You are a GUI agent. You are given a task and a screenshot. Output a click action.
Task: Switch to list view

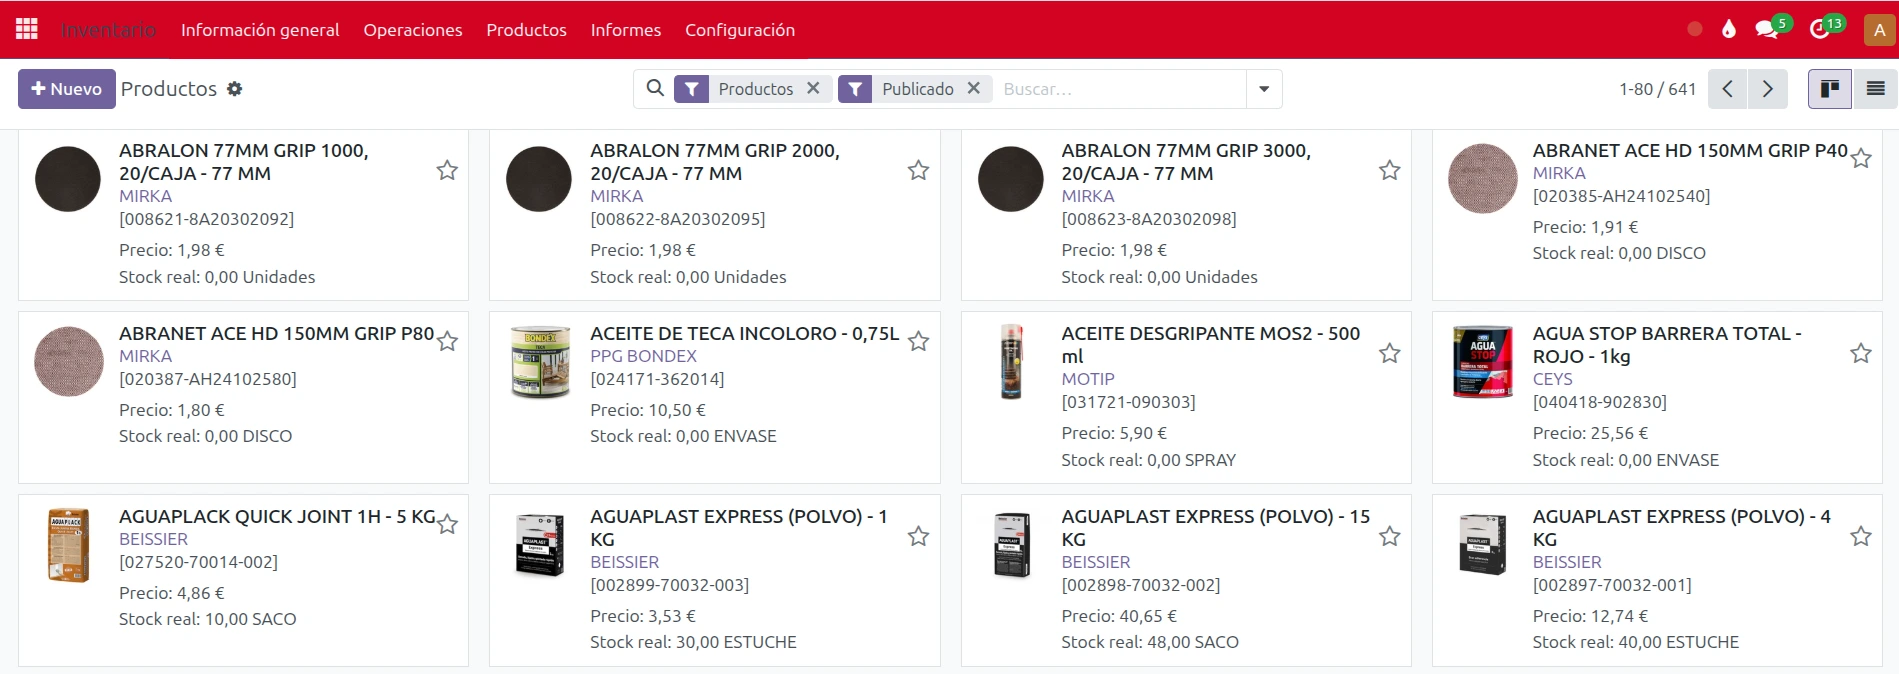point(1875,89)
